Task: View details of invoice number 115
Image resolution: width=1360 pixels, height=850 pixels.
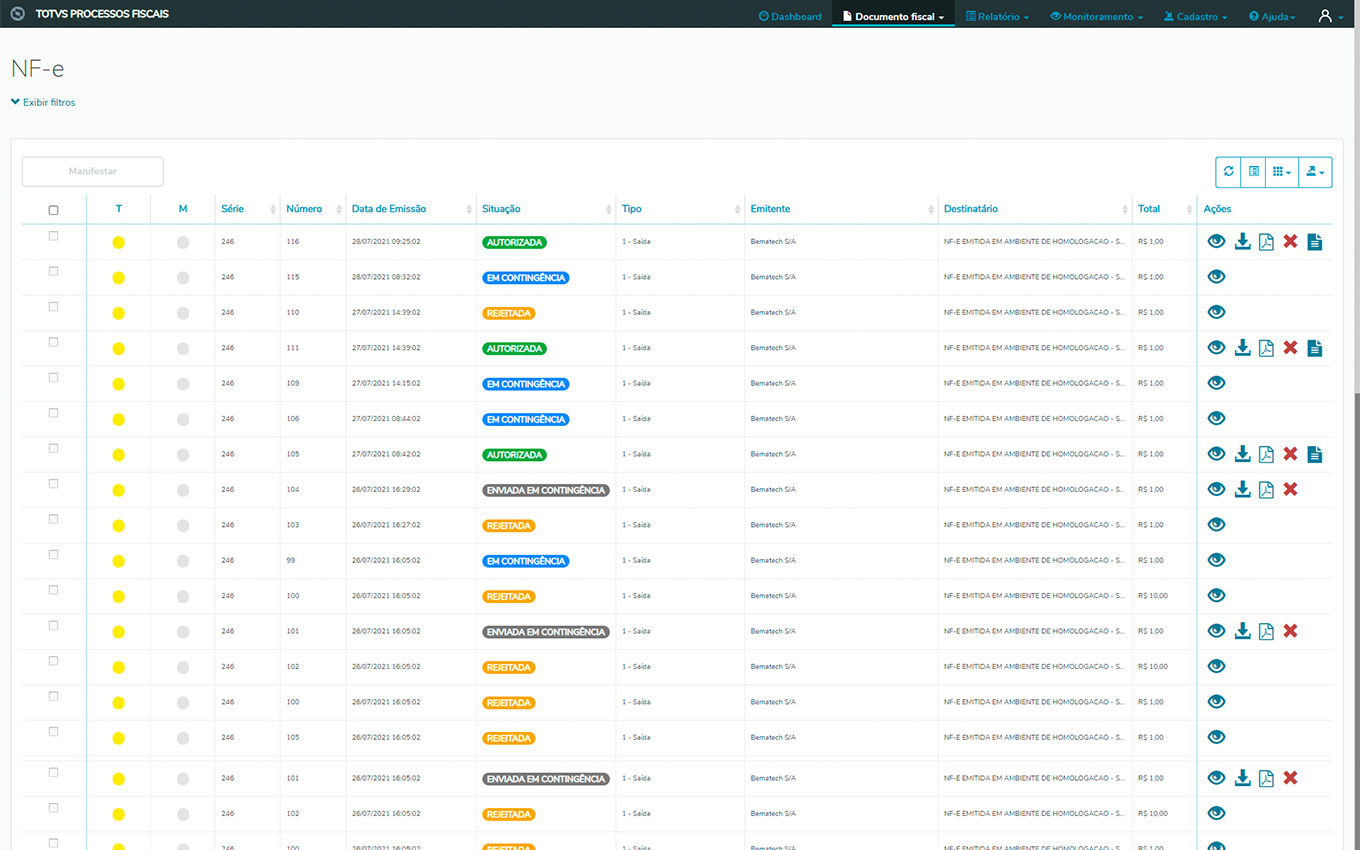Action: [1216, 277]
